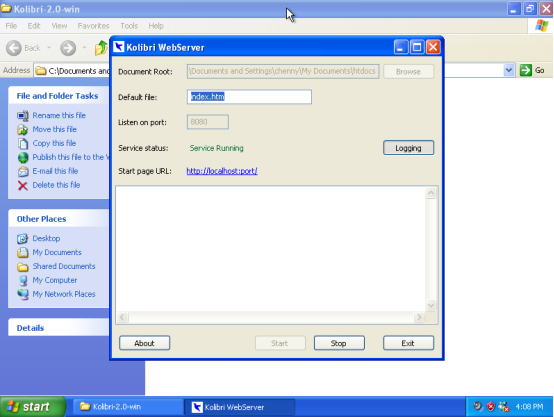This screenshot has height=417, width=554.
Task: Open the Forward history dropdown arrow
Action: point(84,47)
